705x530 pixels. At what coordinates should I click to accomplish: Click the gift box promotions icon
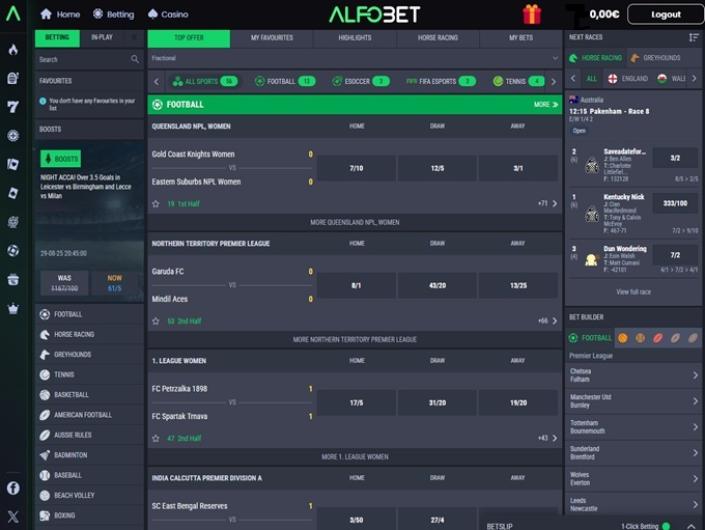click(531, 14)
